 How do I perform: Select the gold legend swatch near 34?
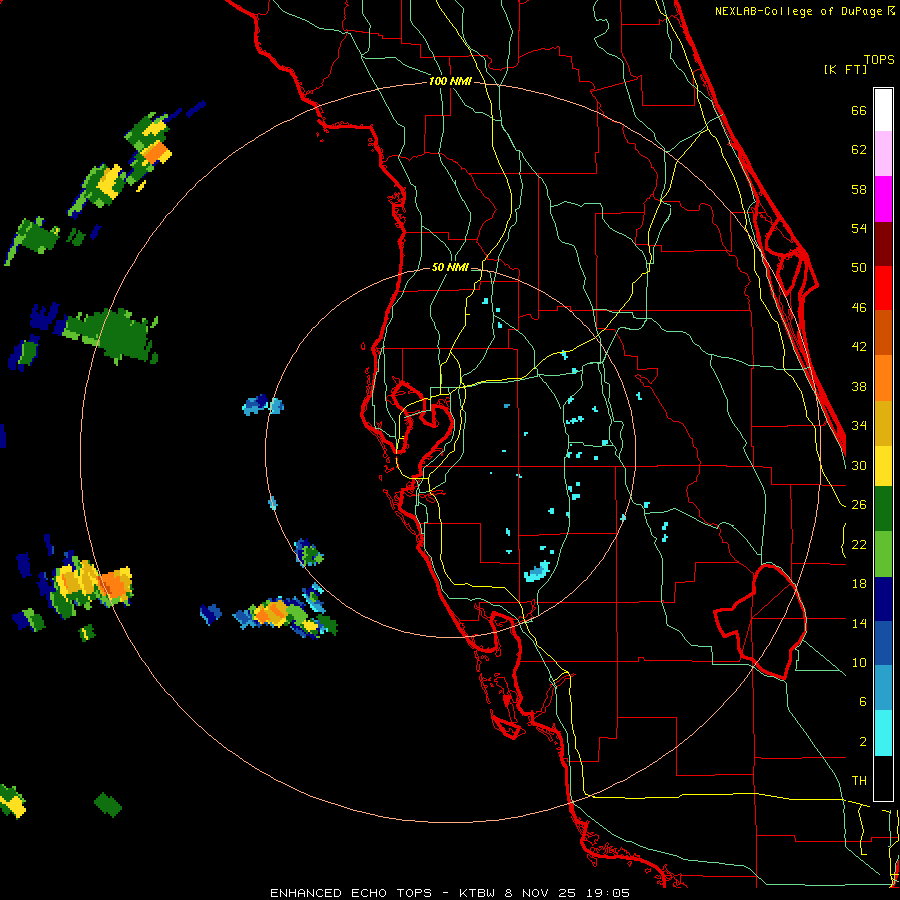[883, 423]
